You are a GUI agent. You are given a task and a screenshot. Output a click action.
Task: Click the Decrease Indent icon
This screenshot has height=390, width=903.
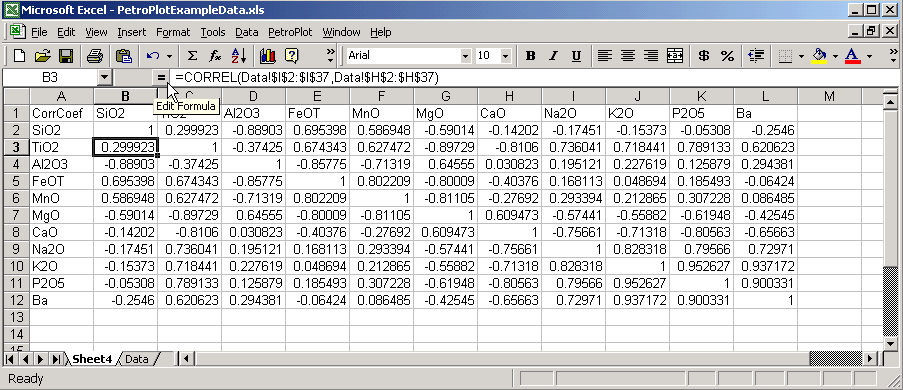click(756, 56)
